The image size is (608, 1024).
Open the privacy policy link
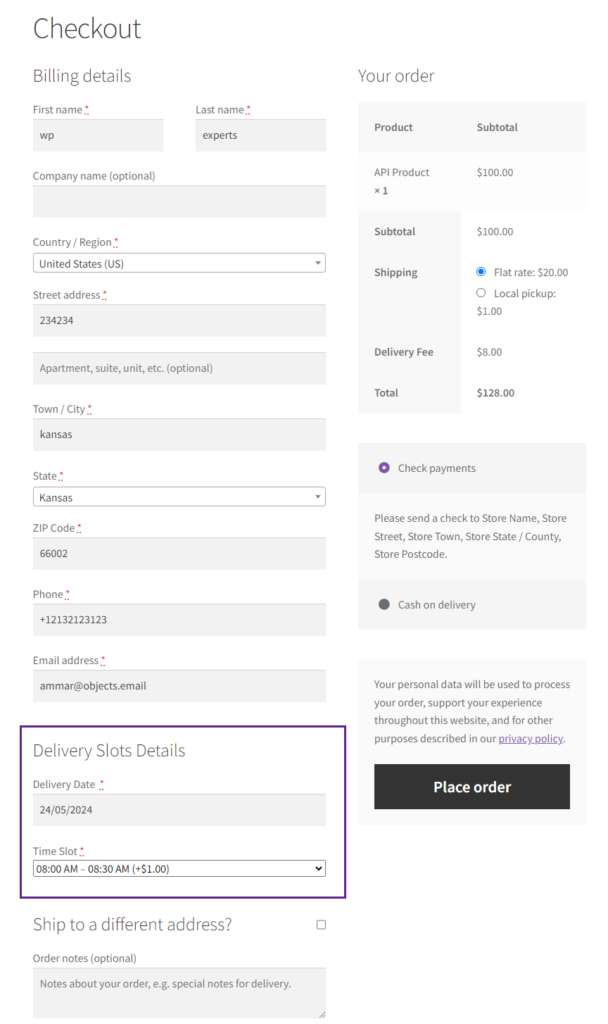pos(530,739)
